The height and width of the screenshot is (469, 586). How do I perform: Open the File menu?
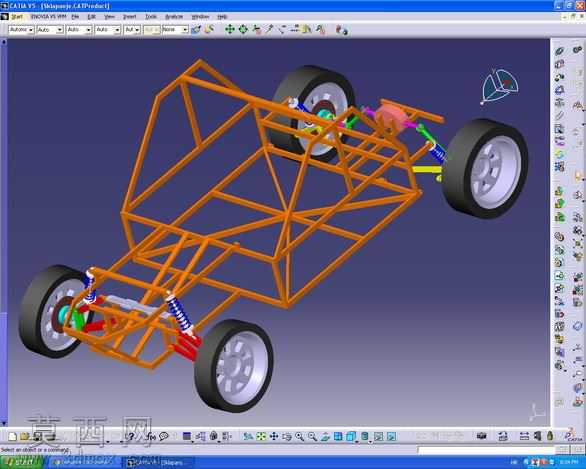75,17
